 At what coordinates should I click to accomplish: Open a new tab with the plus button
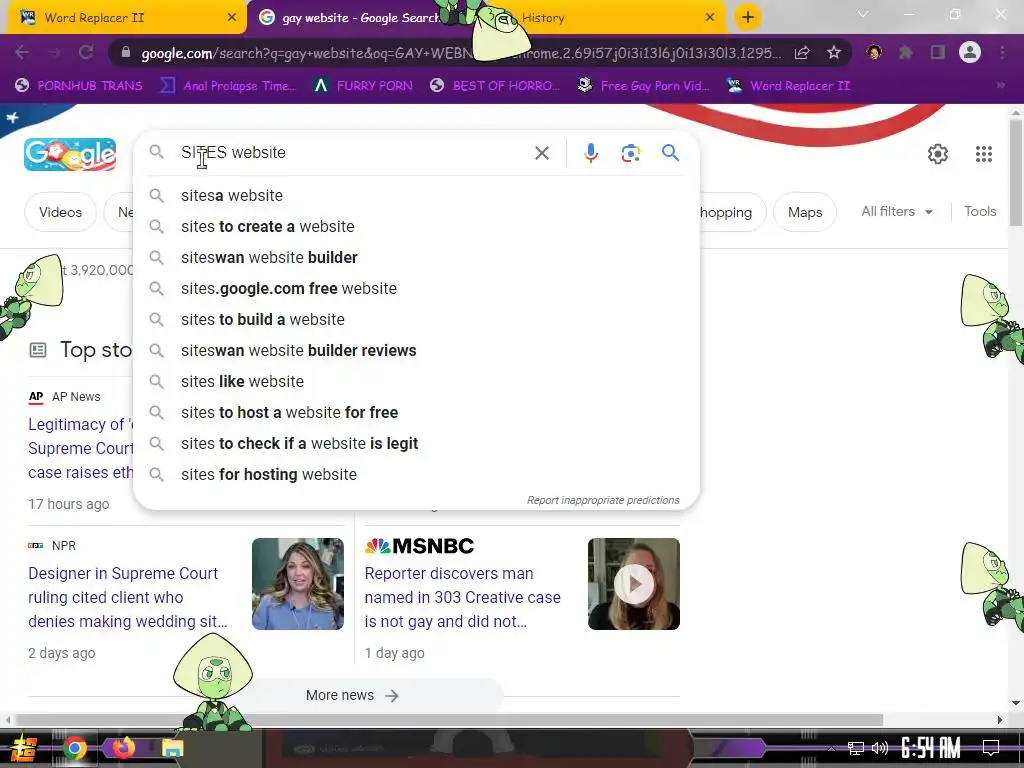pyautogui.click(x=748, y=17)
